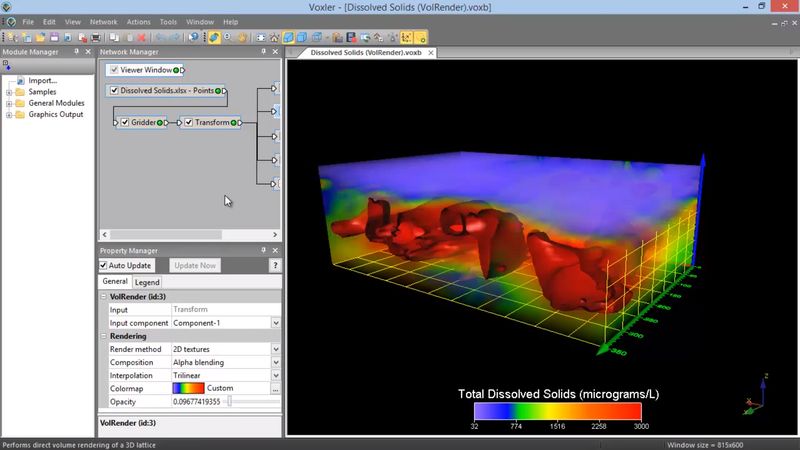Switch to the Legend tab
Image resolution: width=800 pixels, height=450 pixels.
tap(147, 283)
